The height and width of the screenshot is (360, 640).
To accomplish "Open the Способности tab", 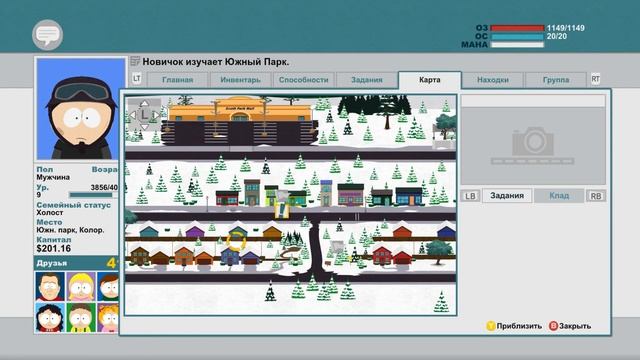I will [x=304, y=80].
